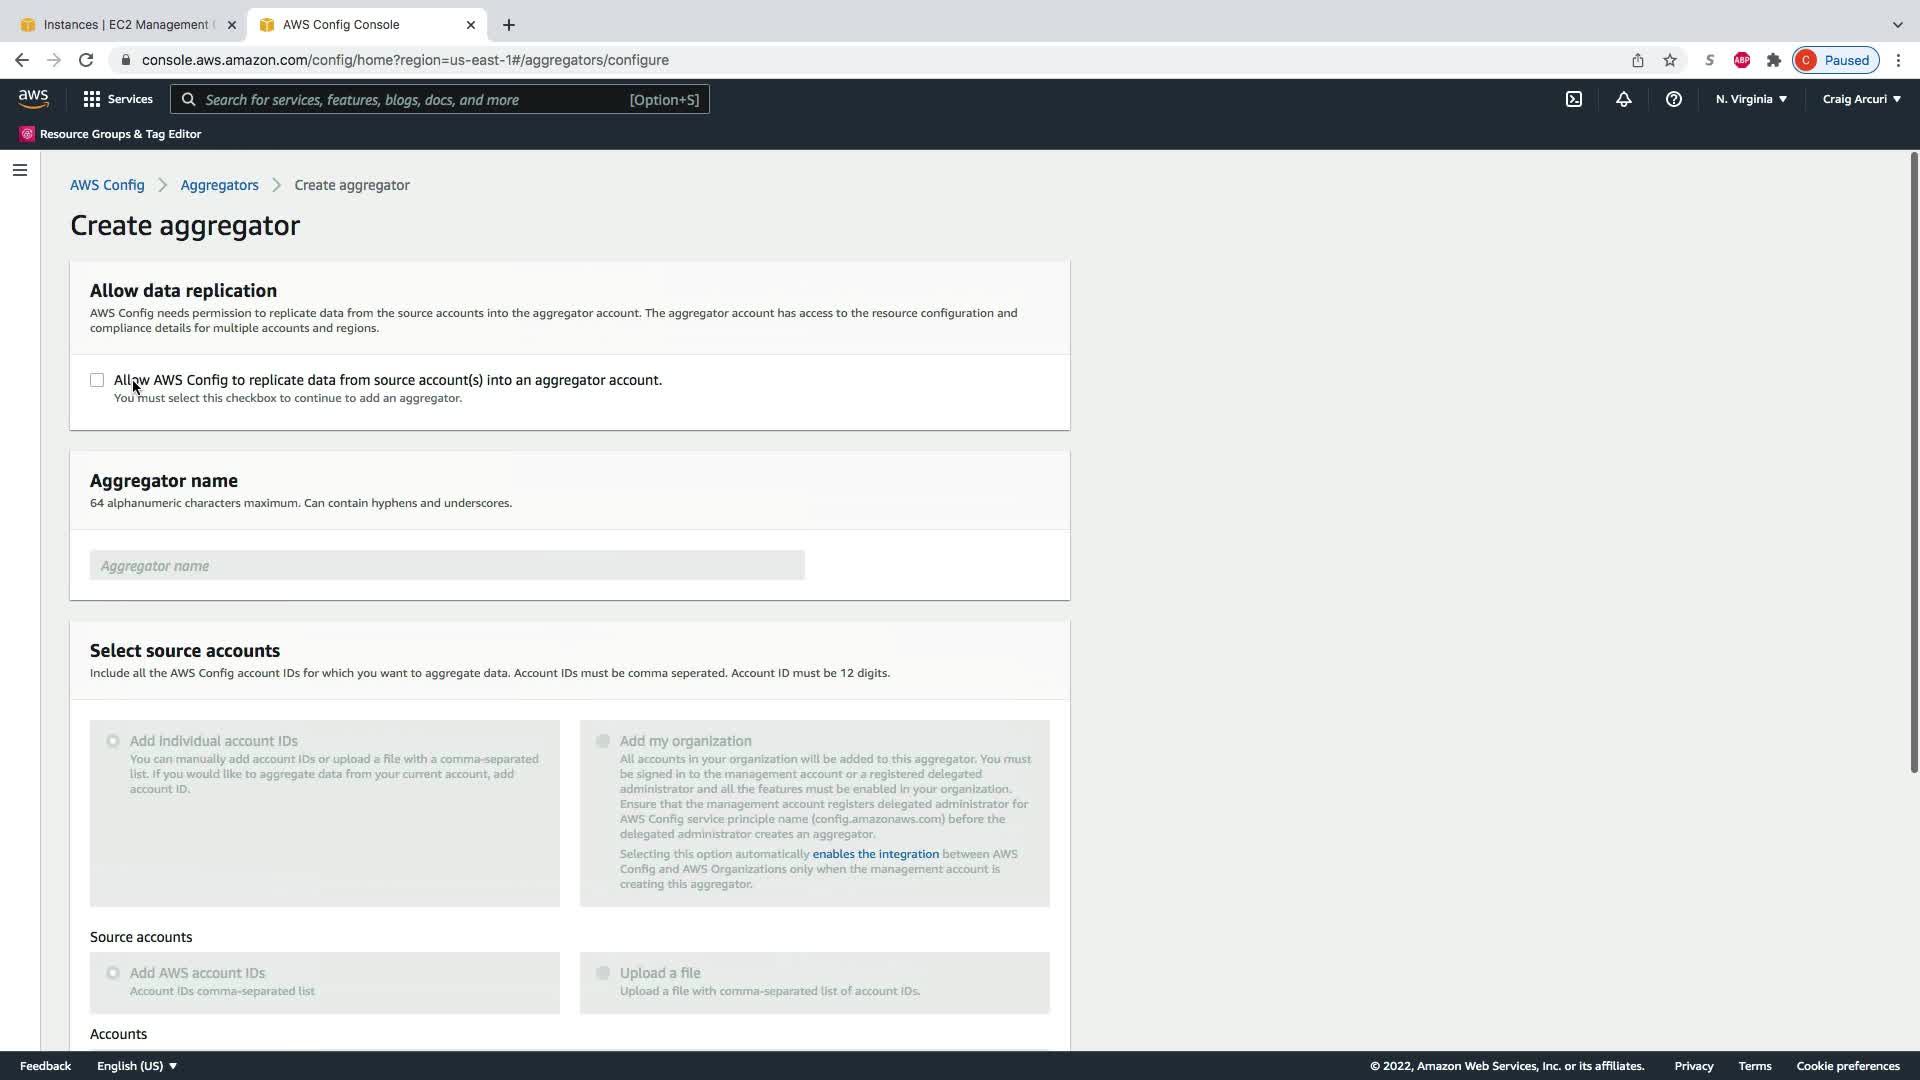Open the browser extensions puzzle icon

(x=1773, y=60)
